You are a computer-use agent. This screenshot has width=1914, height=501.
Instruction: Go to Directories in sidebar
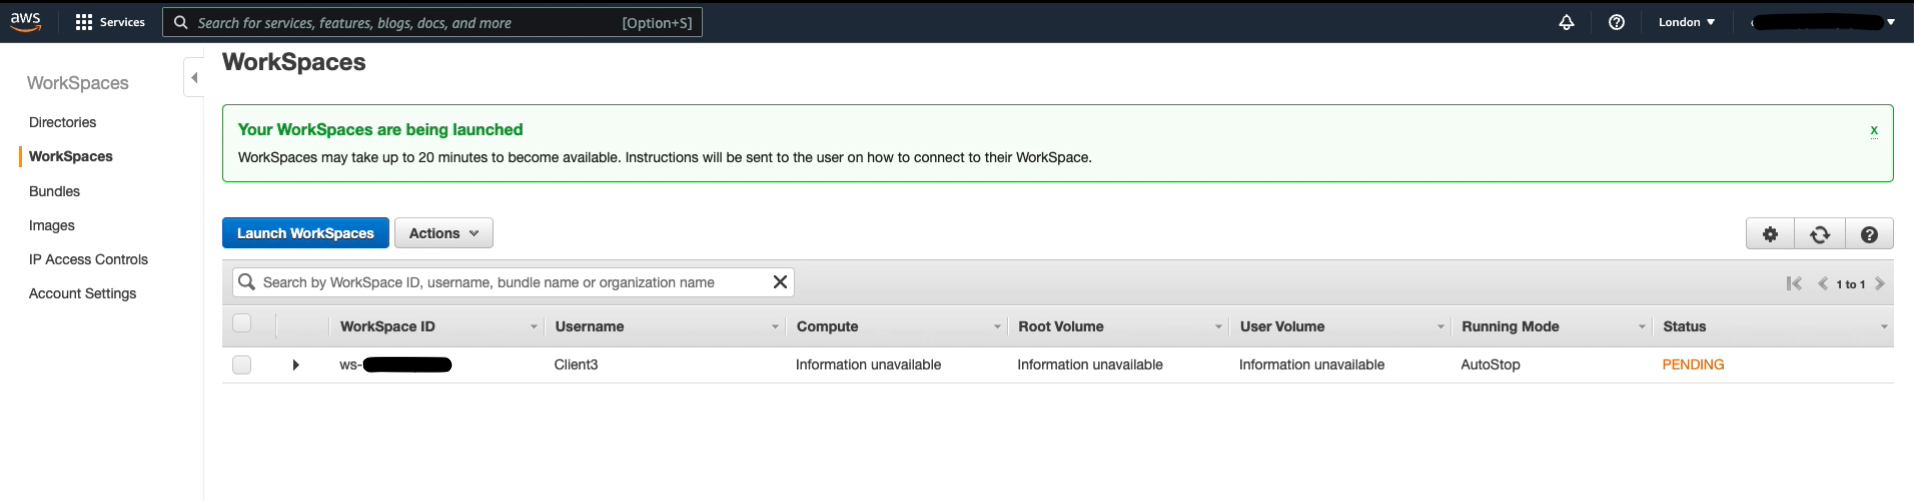click(63, 122)
